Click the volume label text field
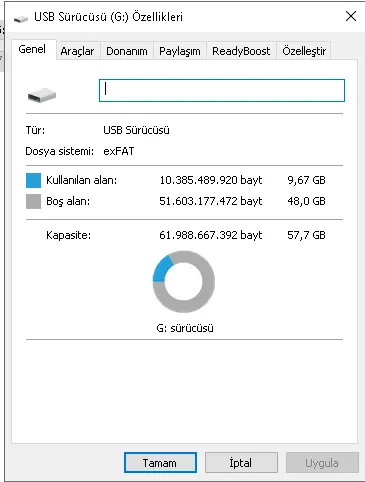The width and height of the screenshot is (365, 482). click(222, 90)
